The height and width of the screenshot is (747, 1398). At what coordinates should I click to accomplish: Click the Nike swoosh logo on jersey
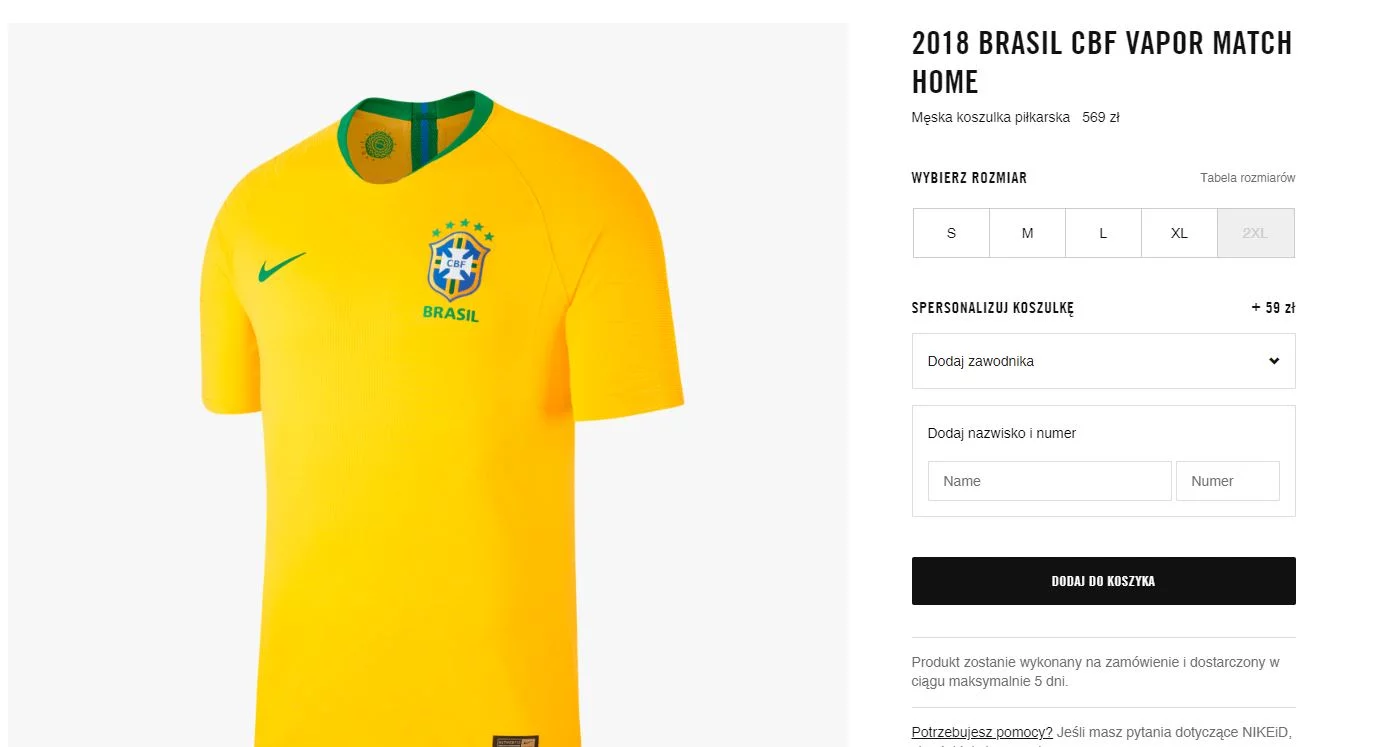click(281, 267)
